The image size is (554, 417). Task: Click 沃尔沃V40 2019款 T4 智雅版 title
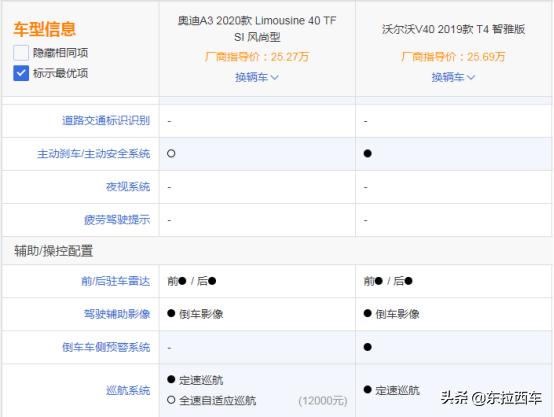453,29
